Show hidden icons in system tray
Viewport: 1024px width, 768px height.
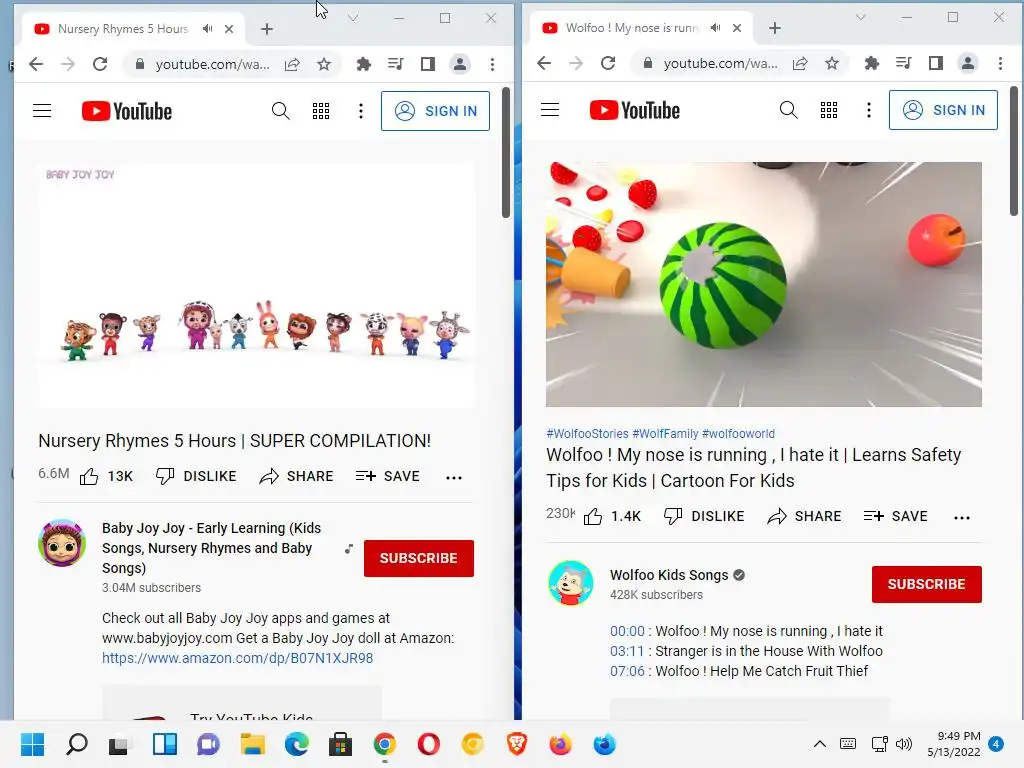tap(820, 744)
